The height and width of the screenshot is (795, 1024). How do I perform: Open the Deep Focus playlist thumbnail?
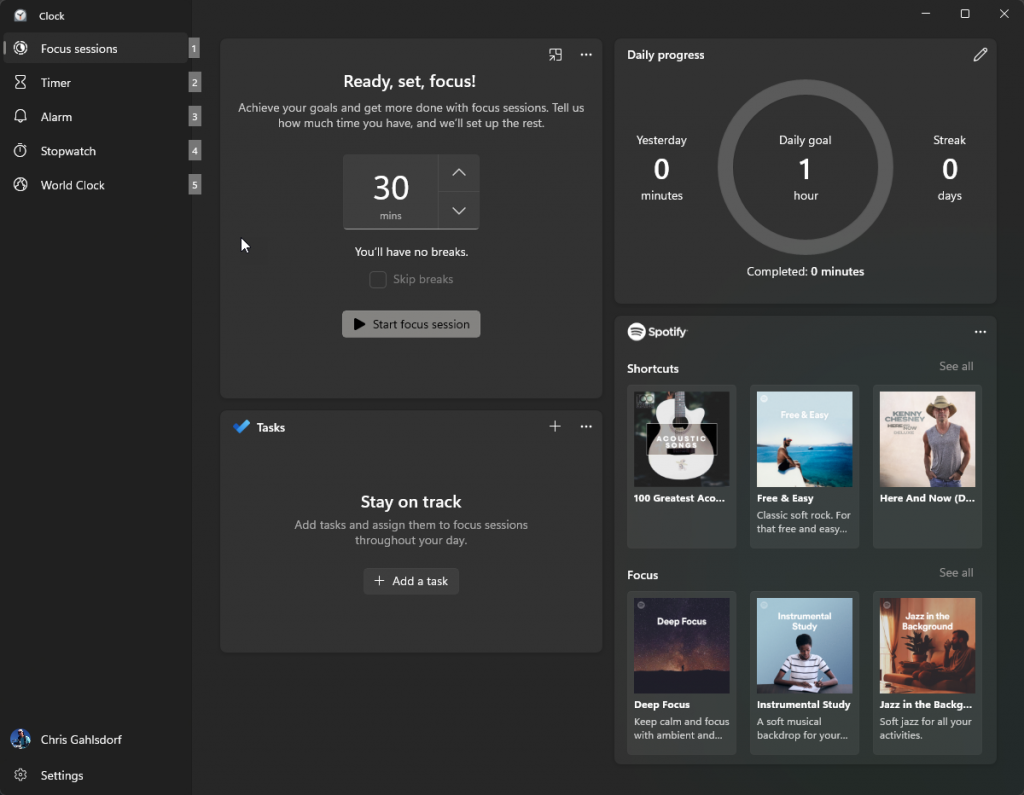click(x=681, y=644)
